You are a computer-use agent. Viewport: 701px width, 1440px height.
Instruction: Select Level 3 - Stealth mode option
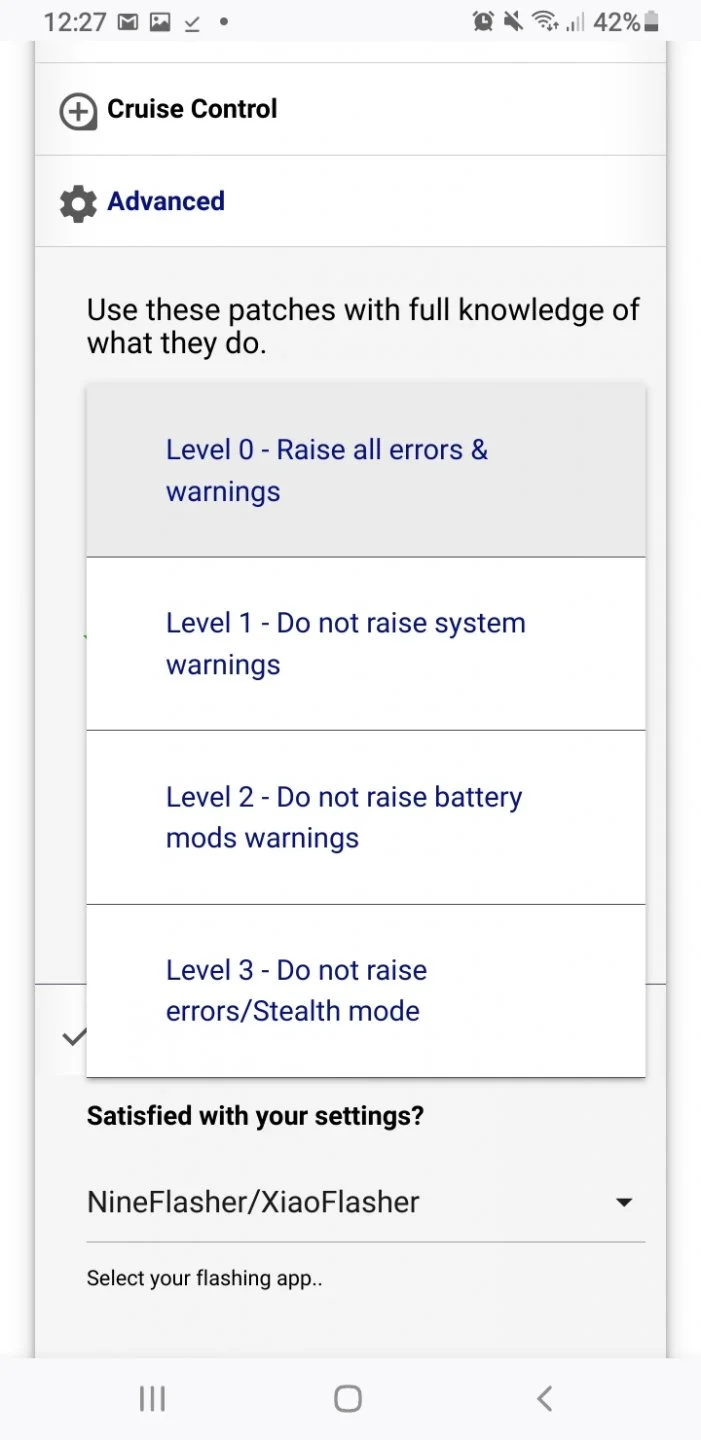click(x=365, y=991)
